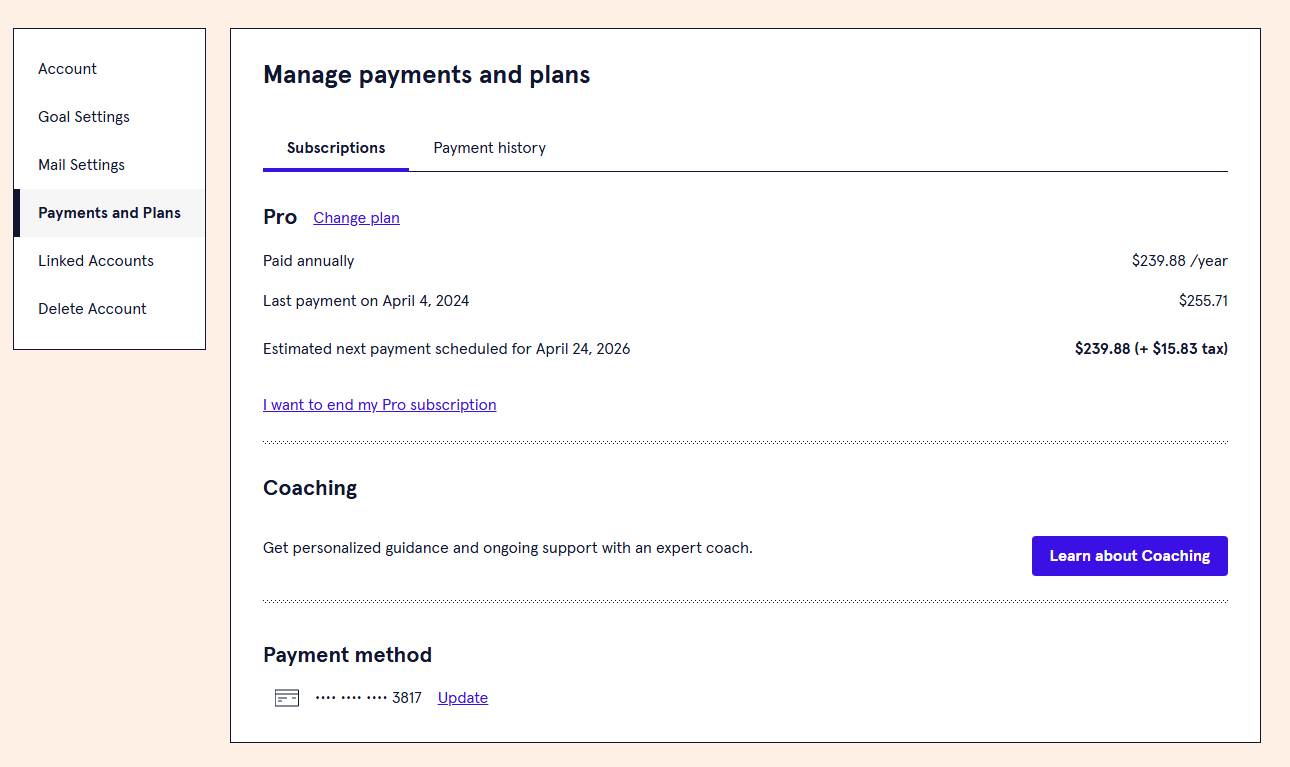Go to Goal Settings in sidebar
This screenshot has height=767, width=1290.
(84, 117)
